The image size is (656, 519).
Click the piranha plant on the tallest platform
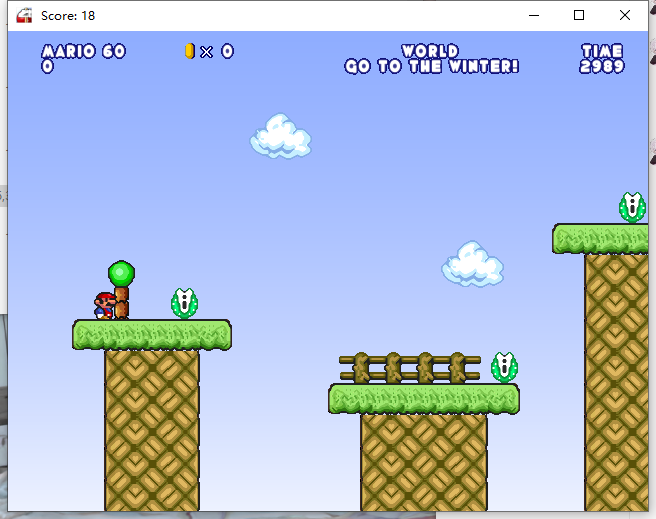pyautogui.click(x=632, y=207)
